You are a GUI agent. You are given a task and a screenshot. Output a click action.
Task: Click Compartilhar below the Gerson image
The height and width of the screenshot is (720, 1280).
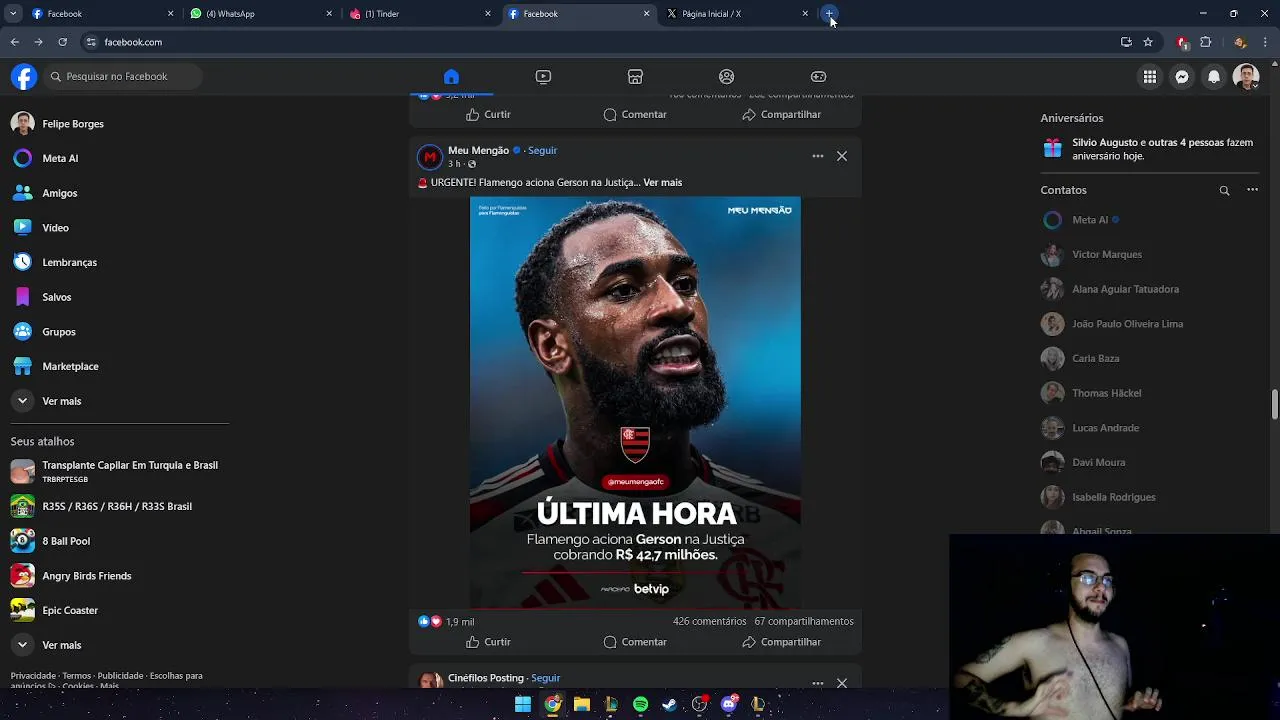(x=781, y=642)
